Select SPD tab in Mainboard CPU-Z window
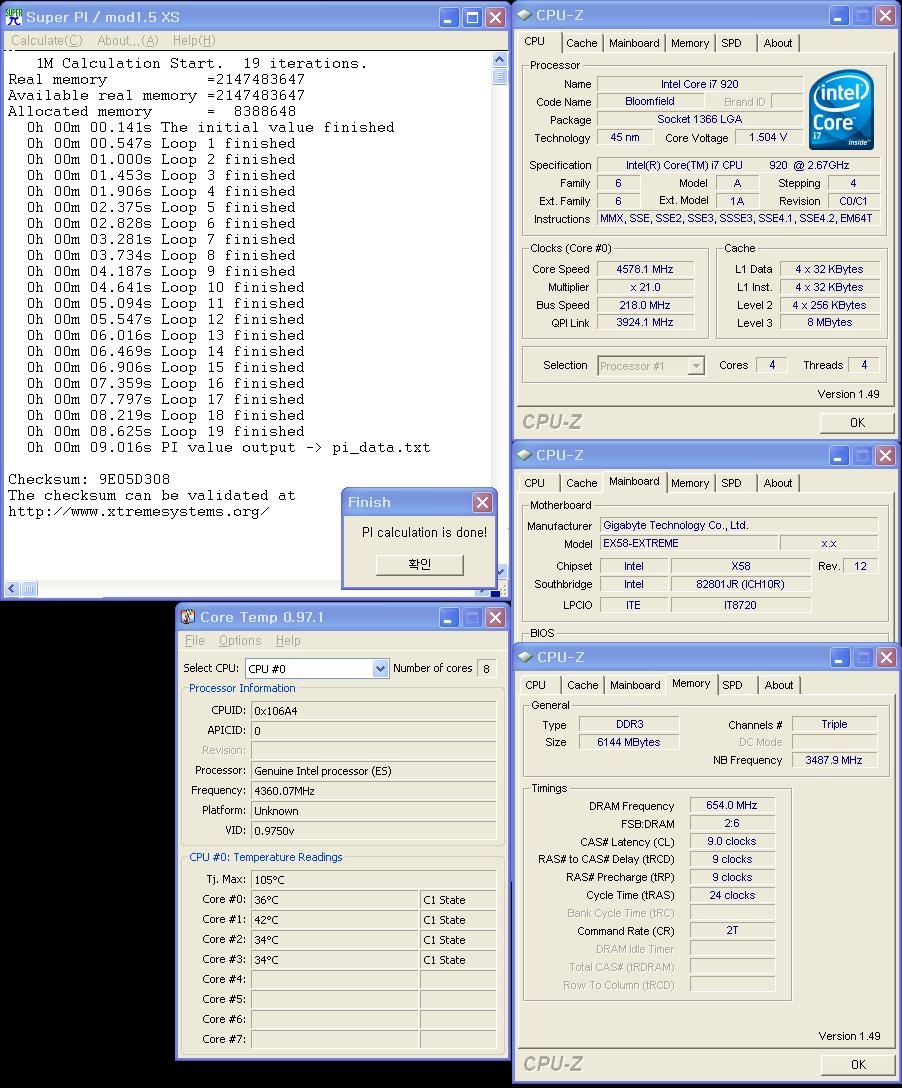This screenshot has height=1088, width=902. click(731, 483)
